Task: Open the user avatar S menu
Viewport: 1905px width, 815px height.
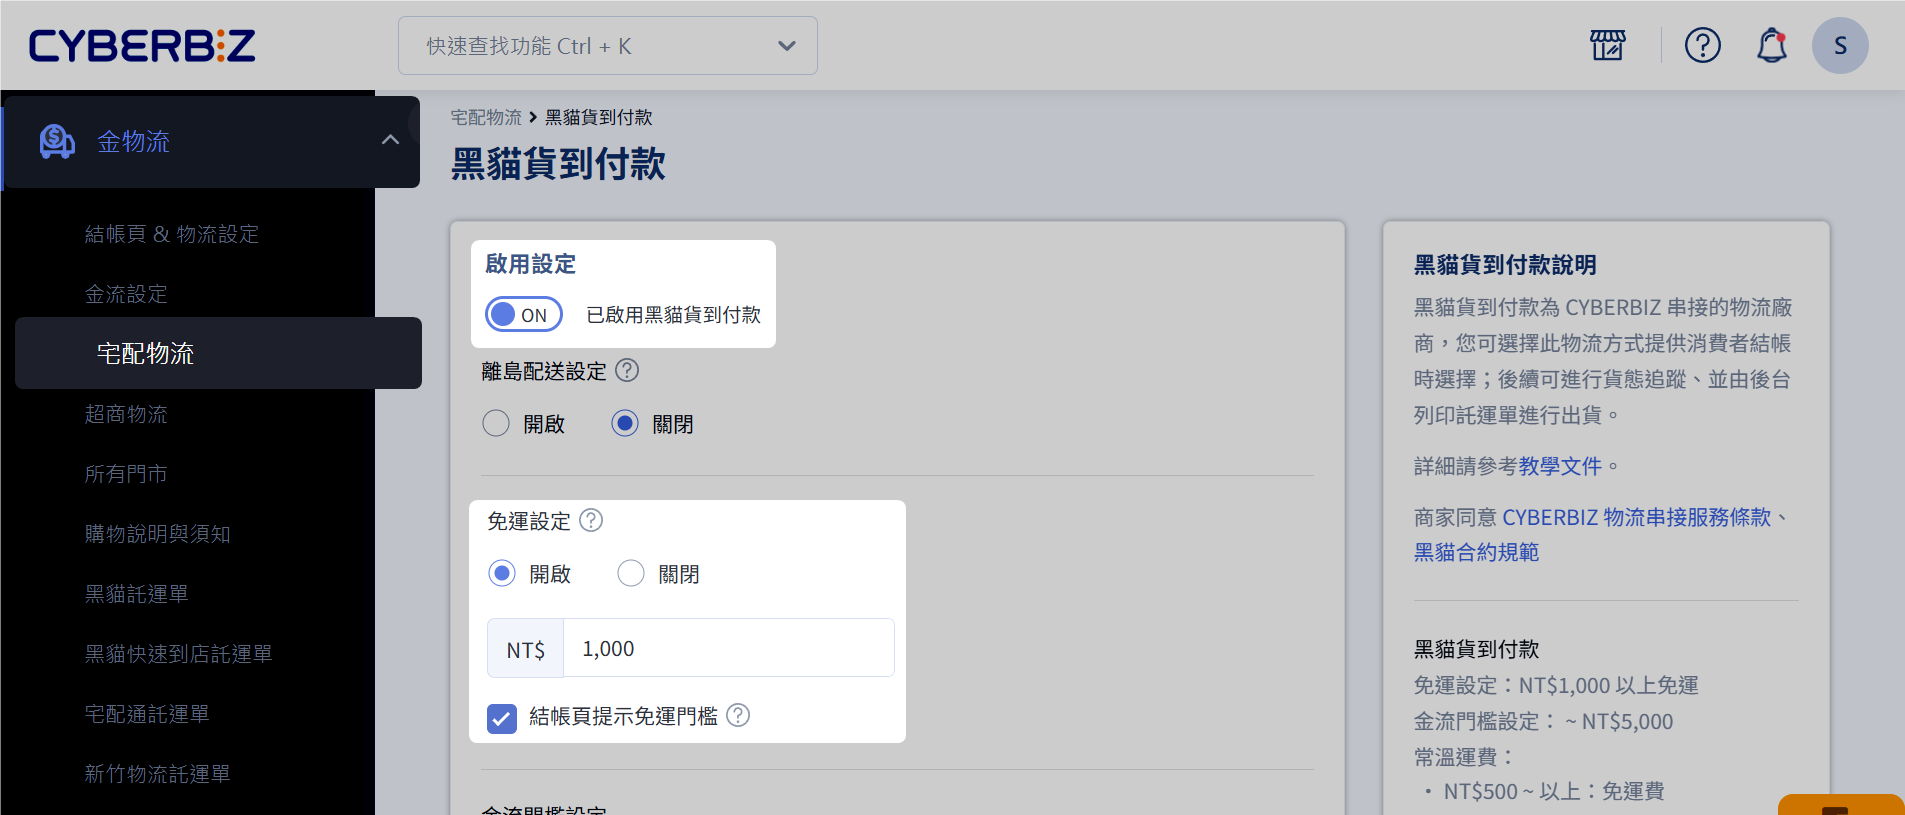Action: tap(1839, 45)
